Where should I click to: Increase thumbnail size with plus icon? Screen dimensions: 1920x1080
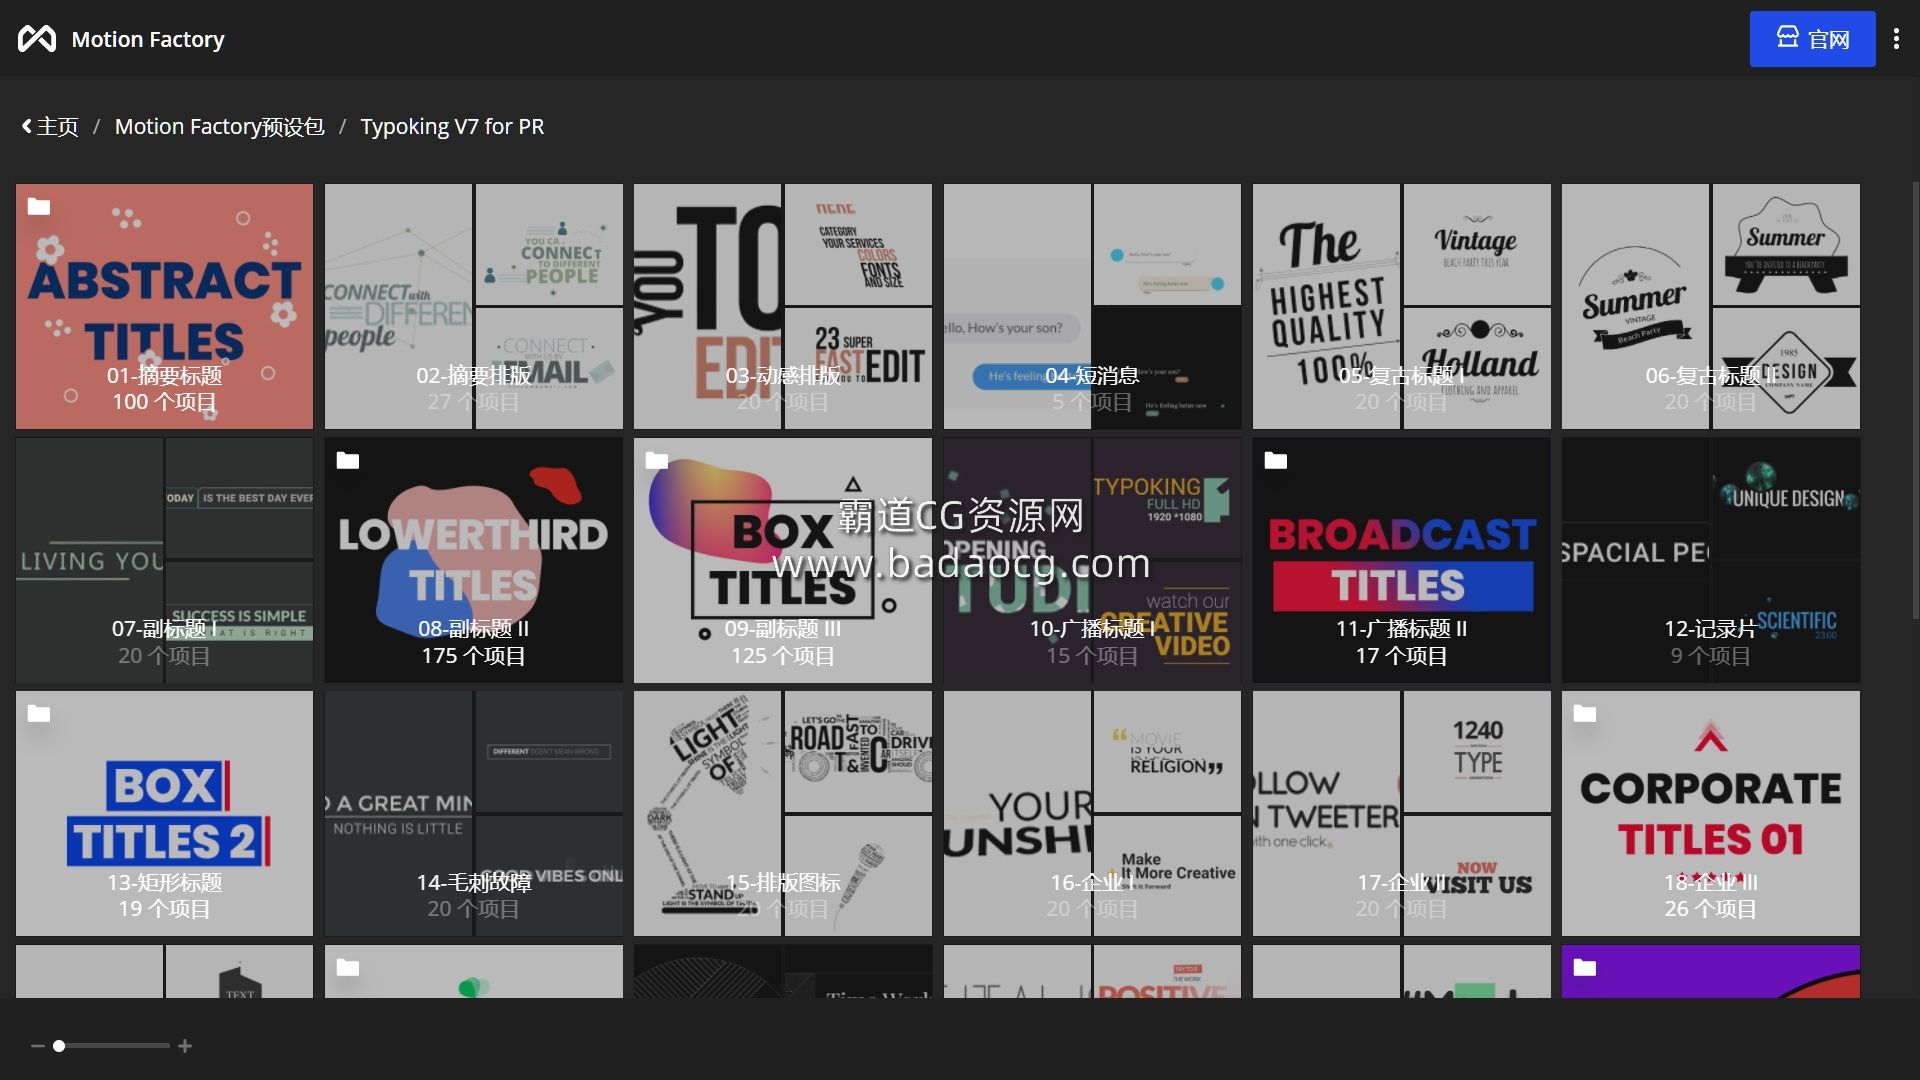click(x=185, y=1046)
